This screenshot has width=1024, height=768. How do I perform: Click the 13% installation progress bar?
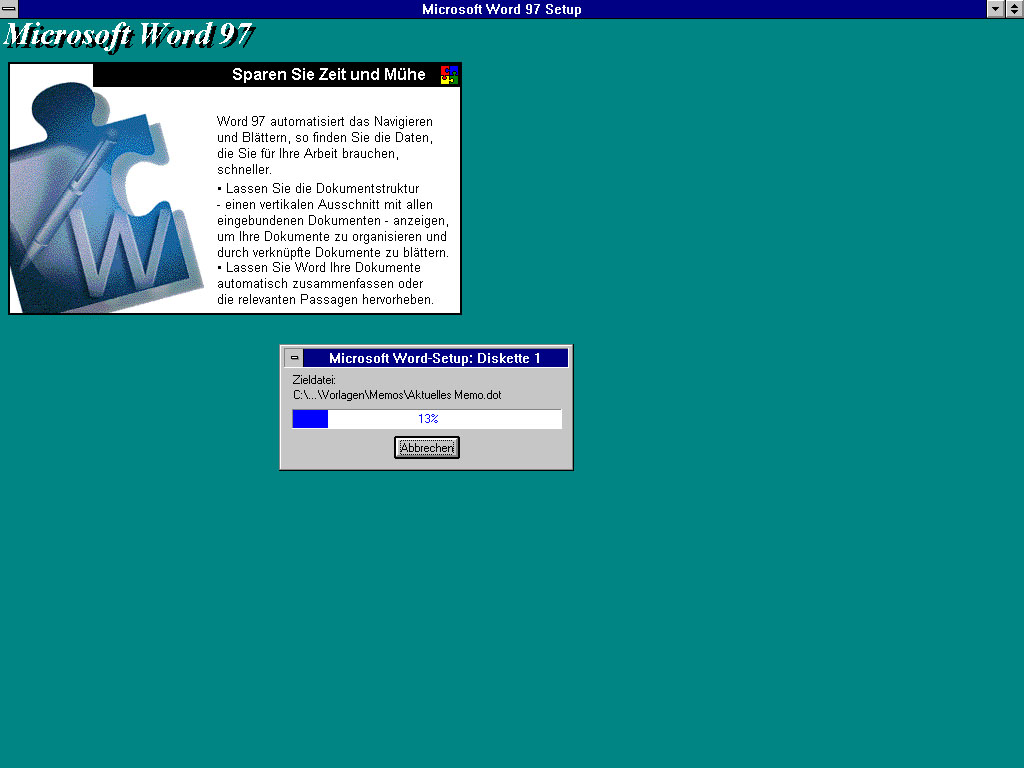click(x=426, y=419)
